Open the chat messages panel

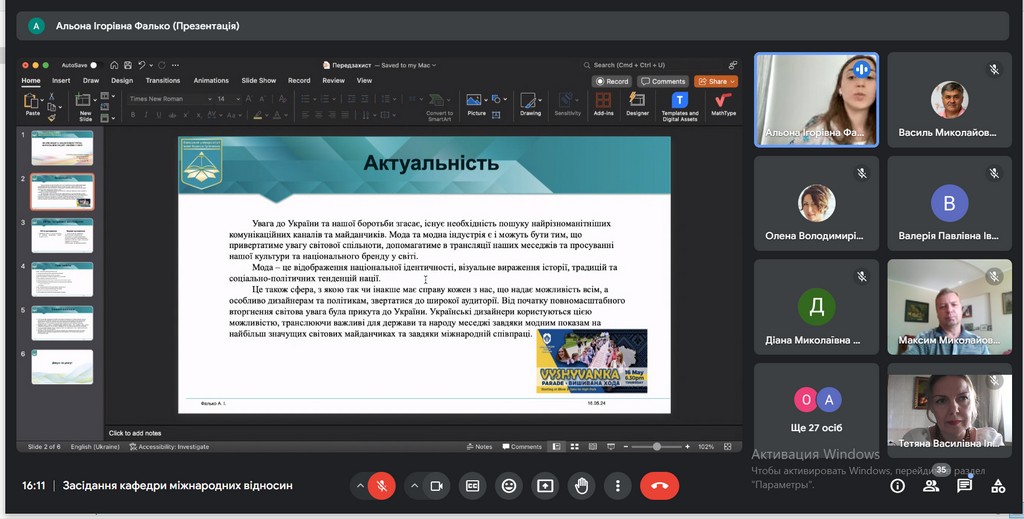964,486
